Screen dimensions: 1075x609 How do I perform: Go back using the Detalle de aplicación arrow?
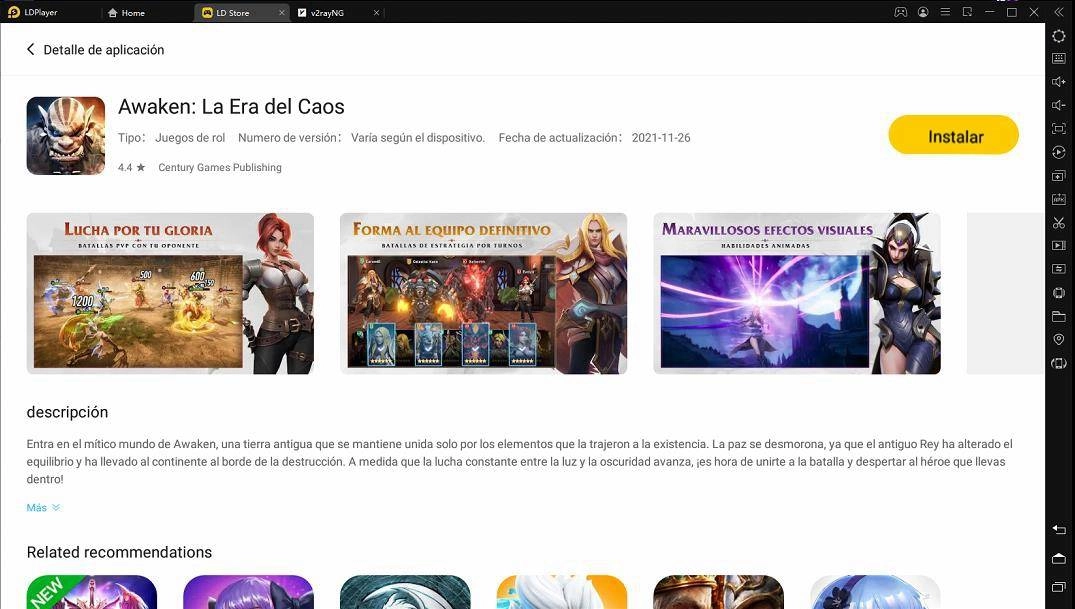point(30,49)
